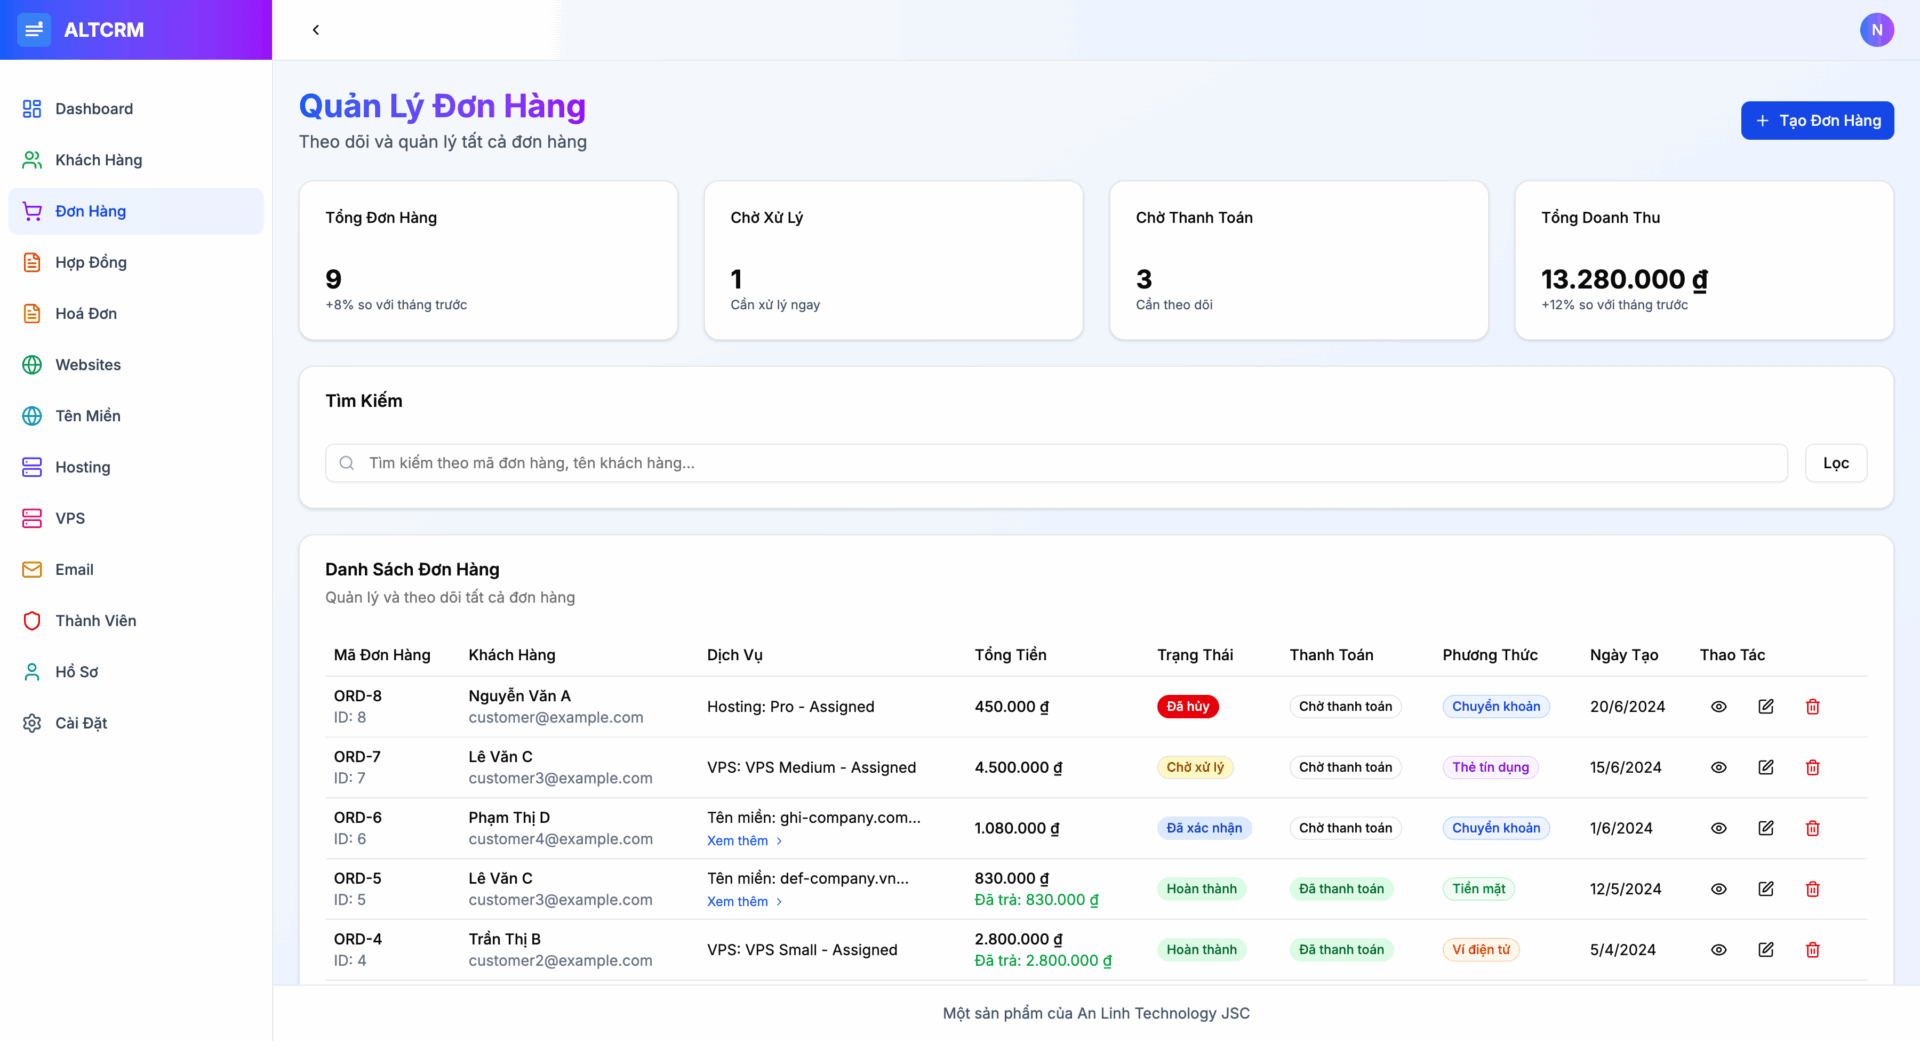Image resolution: width=1920 pixels, height=1041 pixels.
Task: Select Dashboard in the sidebar
Action: tap(94, 108)
